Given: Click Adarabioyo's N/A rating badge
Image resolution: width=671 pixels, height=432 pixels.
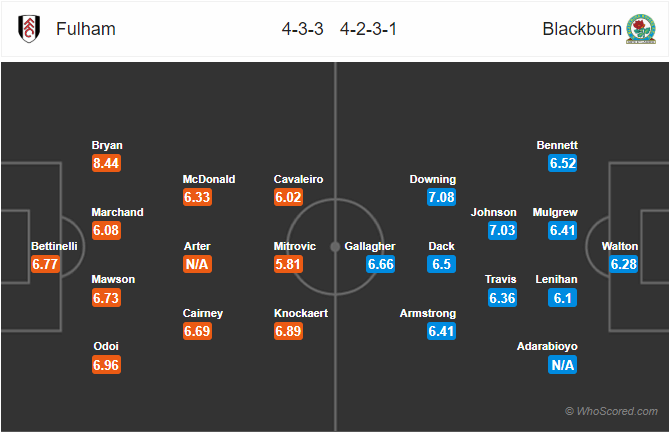Looking at the screenshot, I should (562, 365).
